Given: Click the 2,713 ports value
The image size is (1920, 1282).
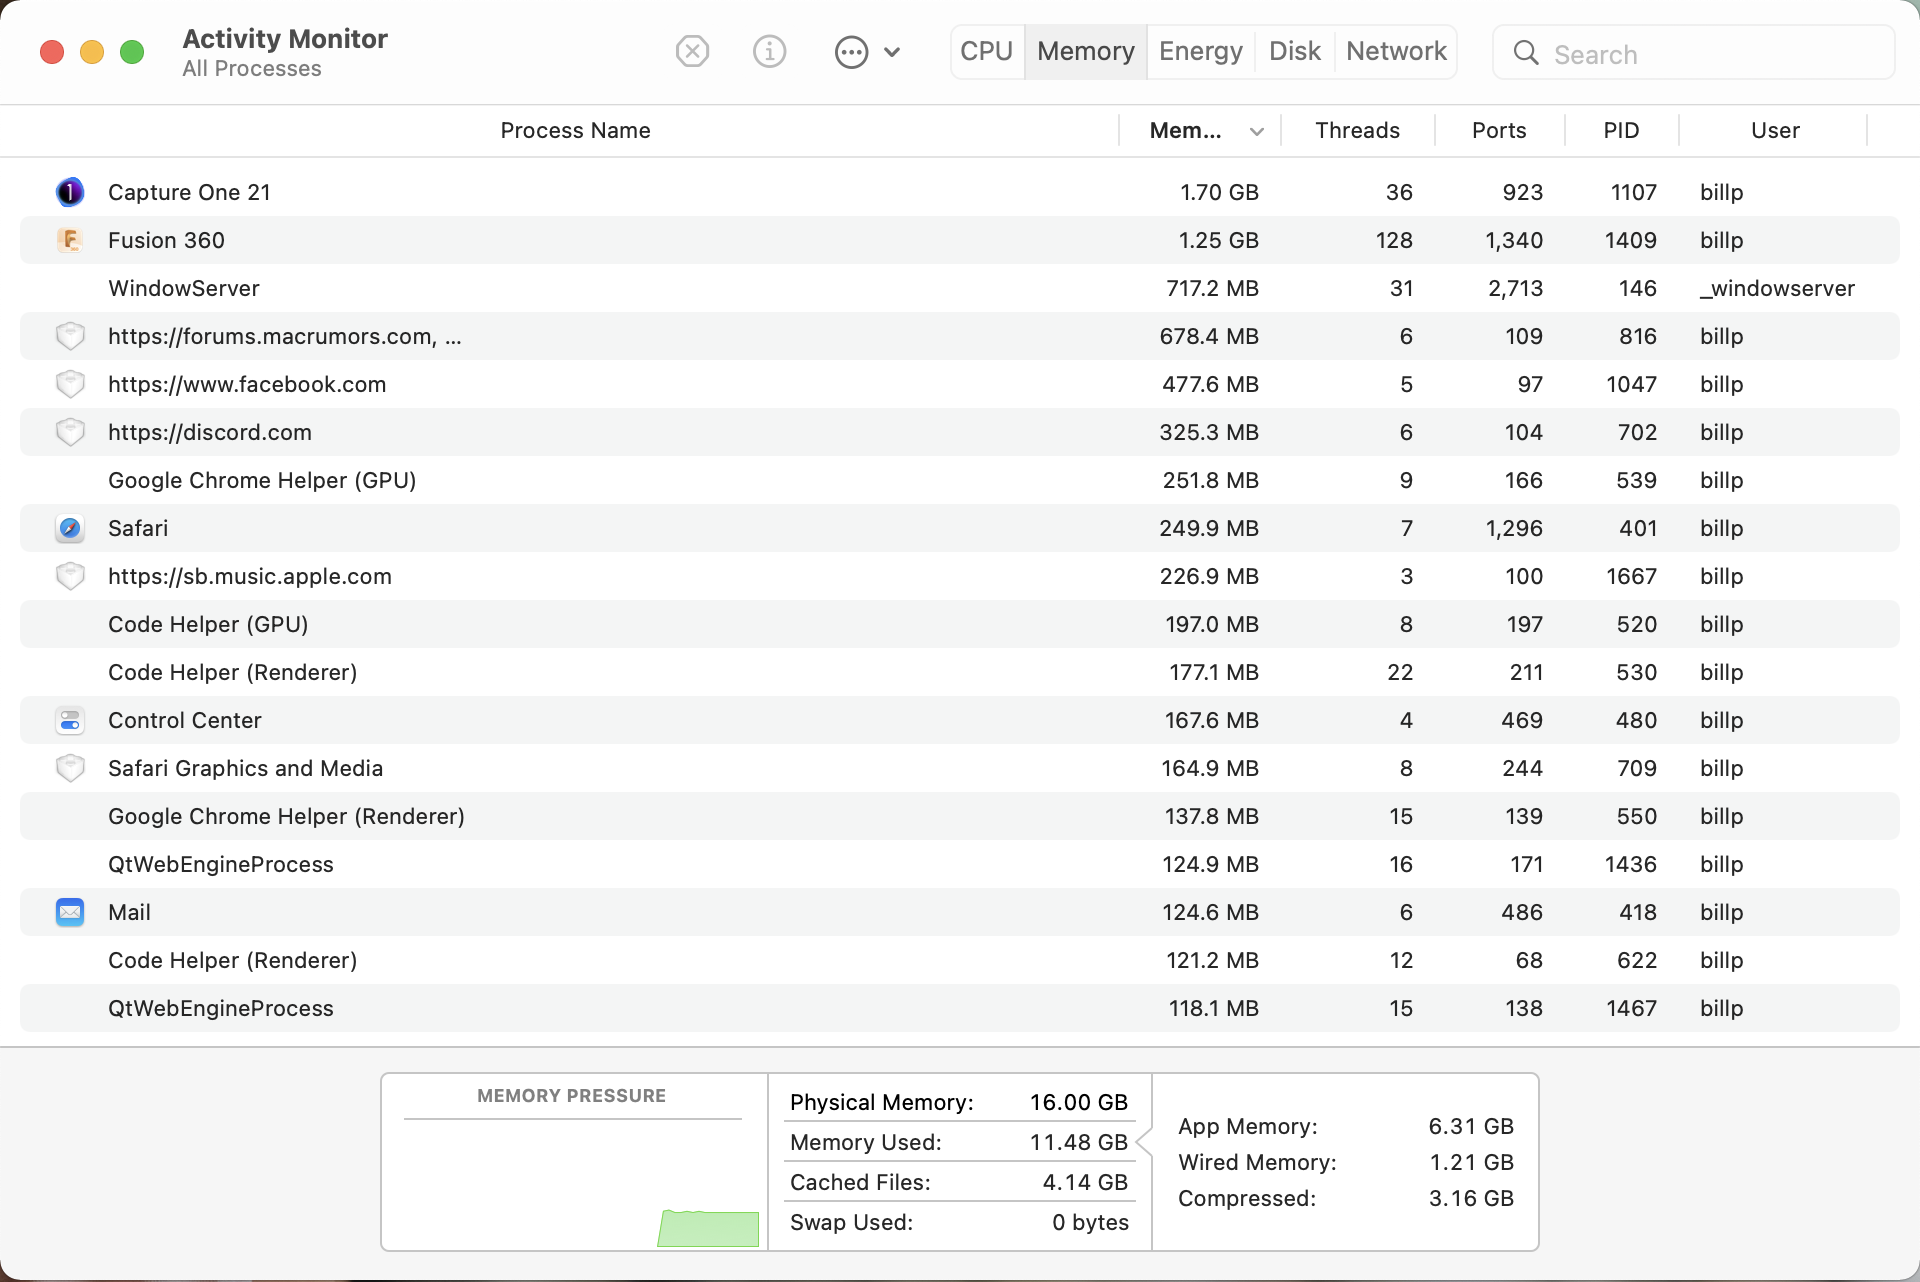Looking at the screenshot, I should point(1515,288).
